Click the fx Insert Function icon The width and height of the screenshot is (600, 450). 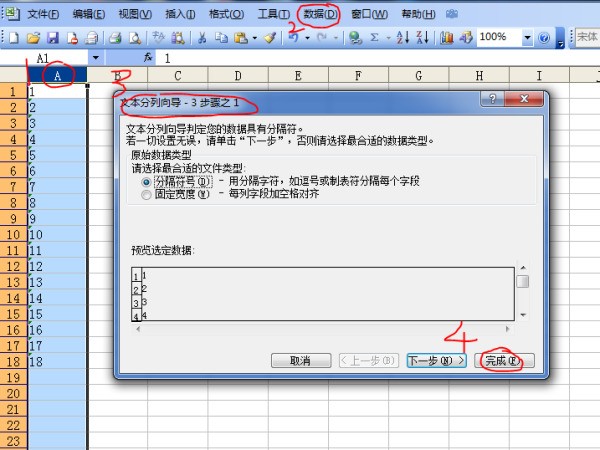[148, 58]
